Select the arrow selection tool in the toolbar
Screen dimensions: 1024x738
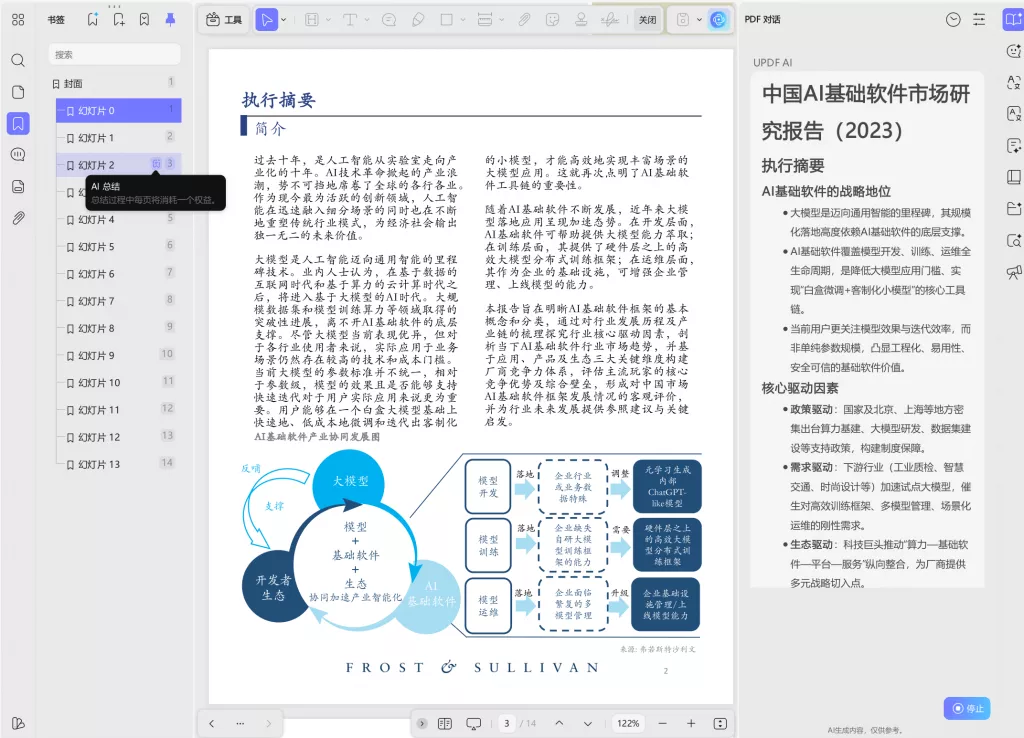[265, 19]
